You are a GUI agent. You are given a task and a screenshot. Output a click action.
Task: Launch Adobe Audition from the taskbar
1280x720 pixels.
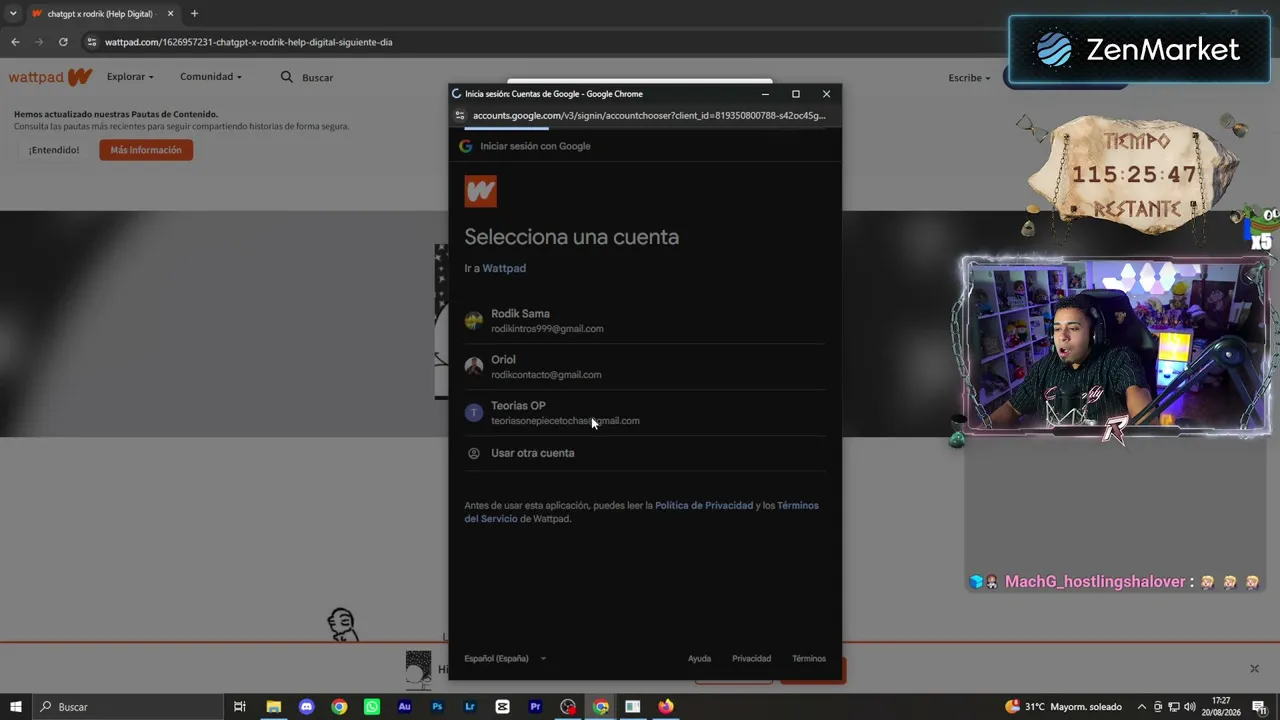[404, 707]
